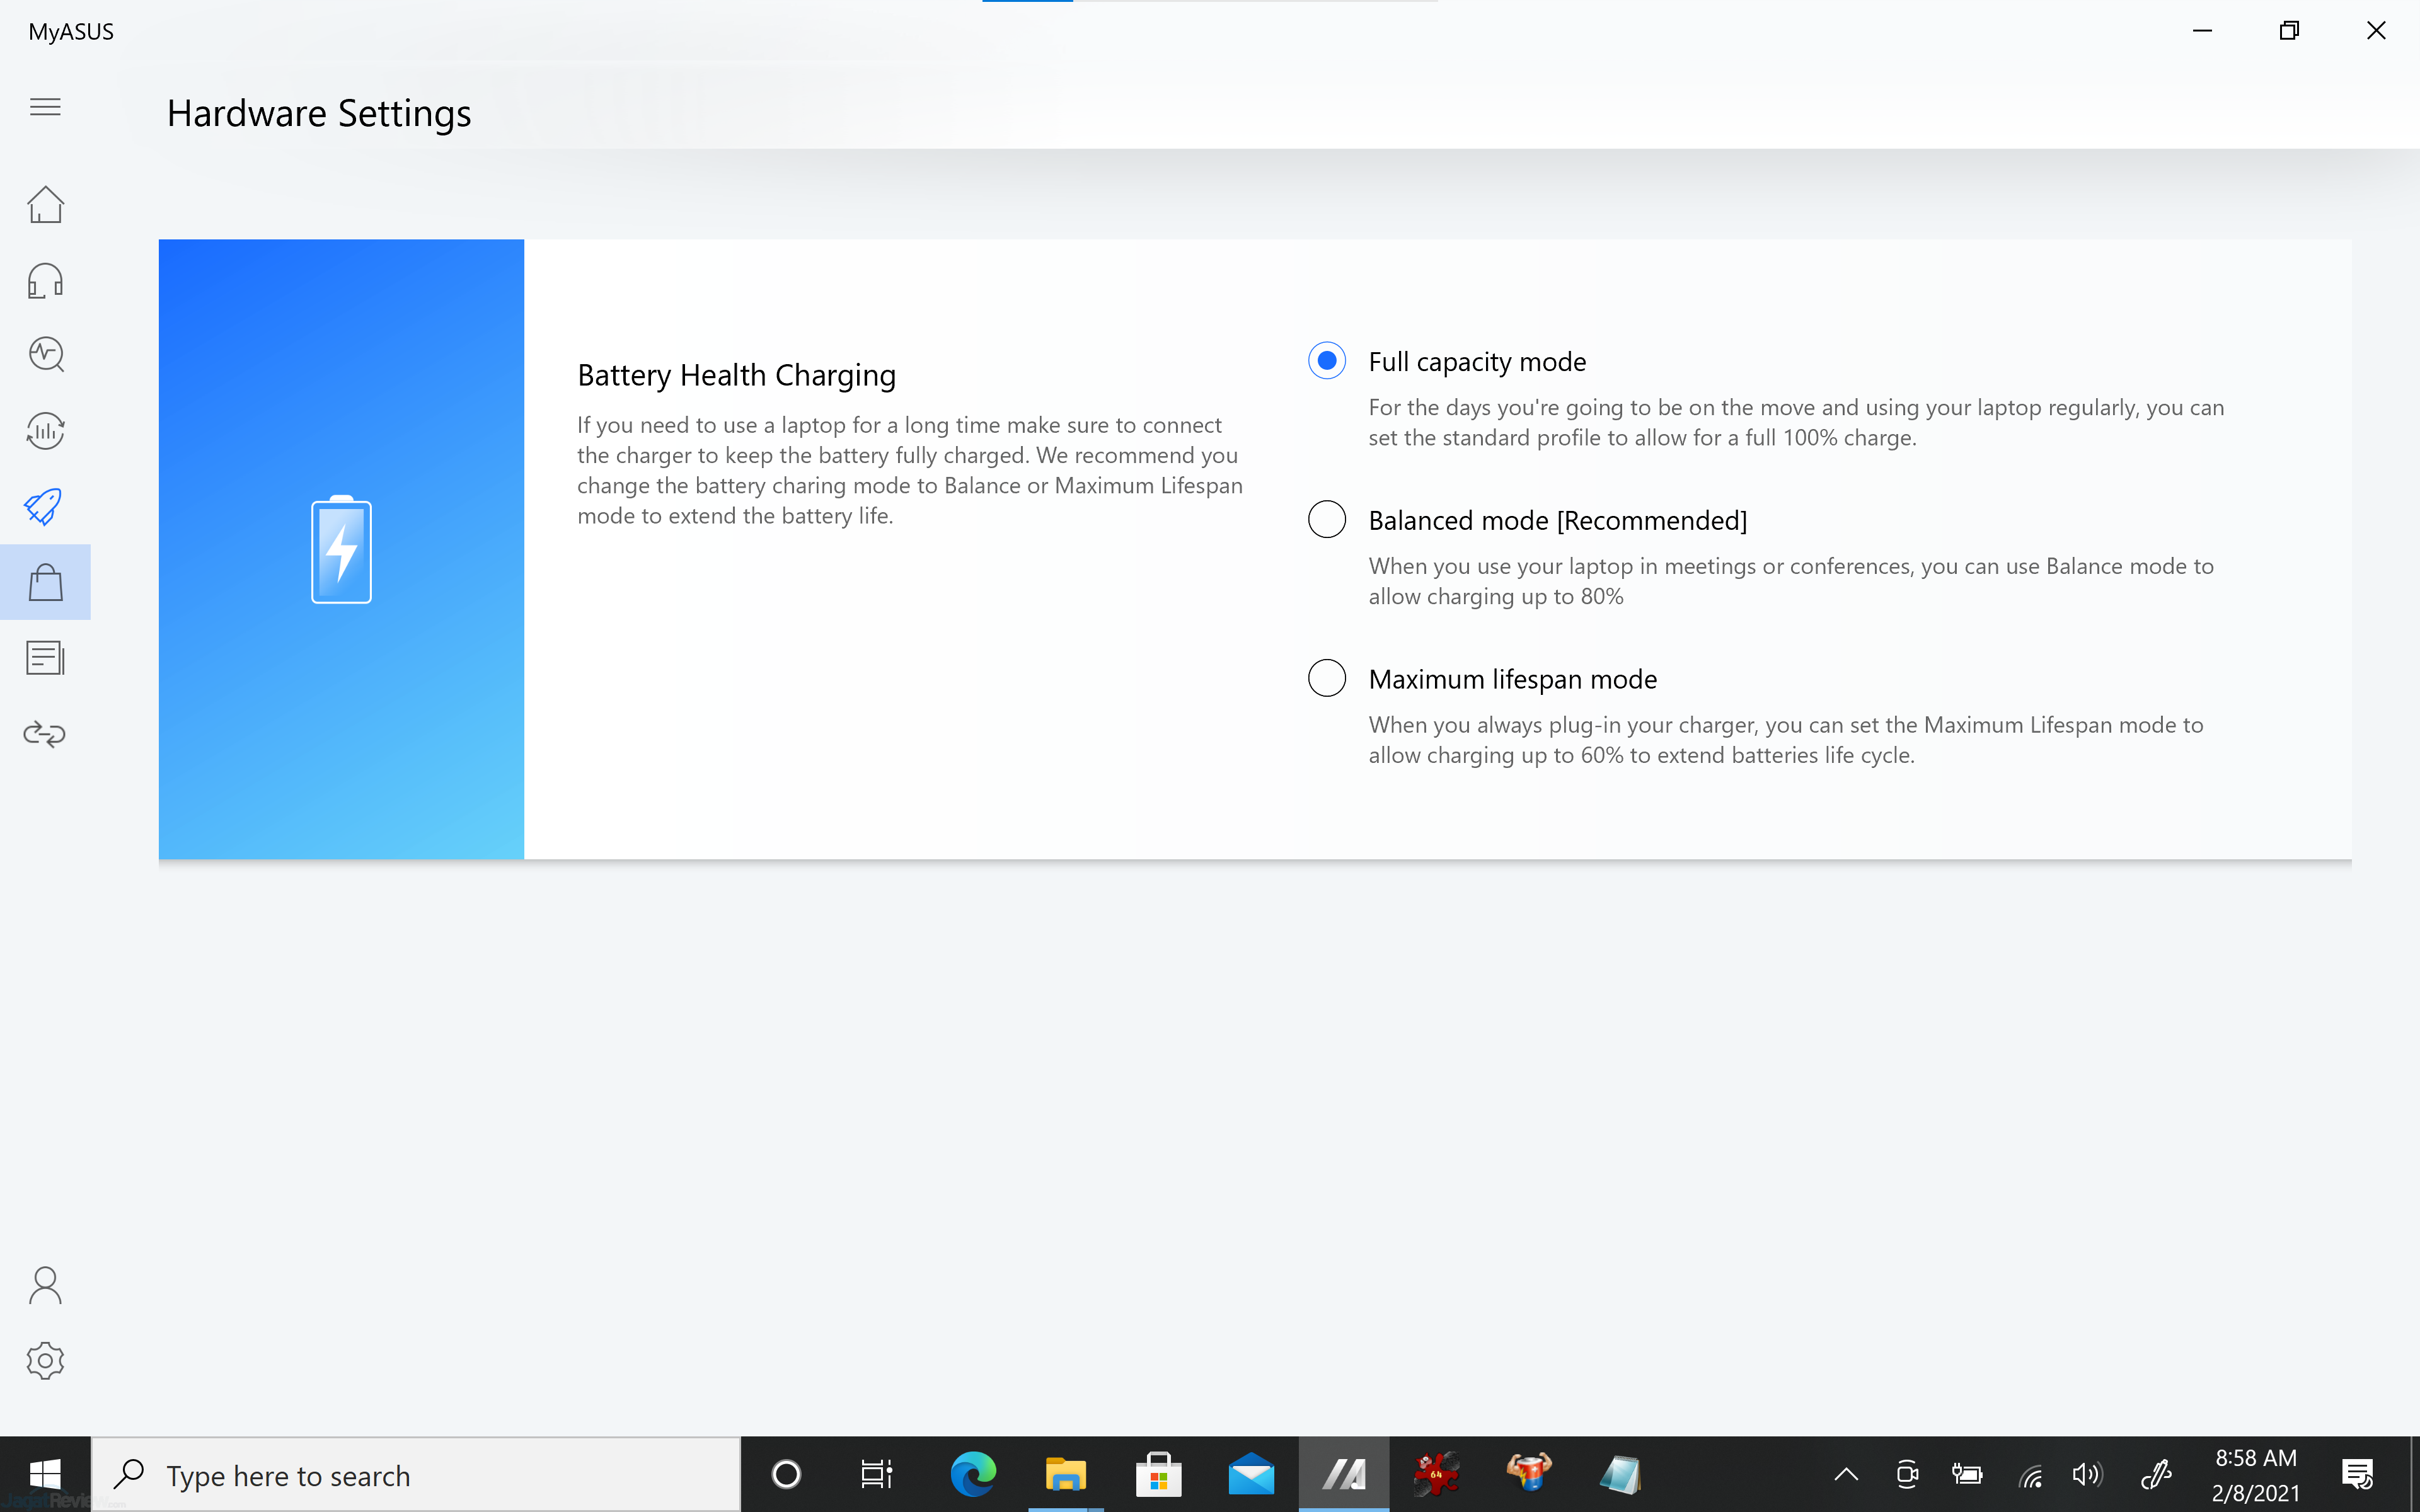Select Full capacity mode radio button
Viewport: 2420px width, 1512px height.
coord(1326,361)
